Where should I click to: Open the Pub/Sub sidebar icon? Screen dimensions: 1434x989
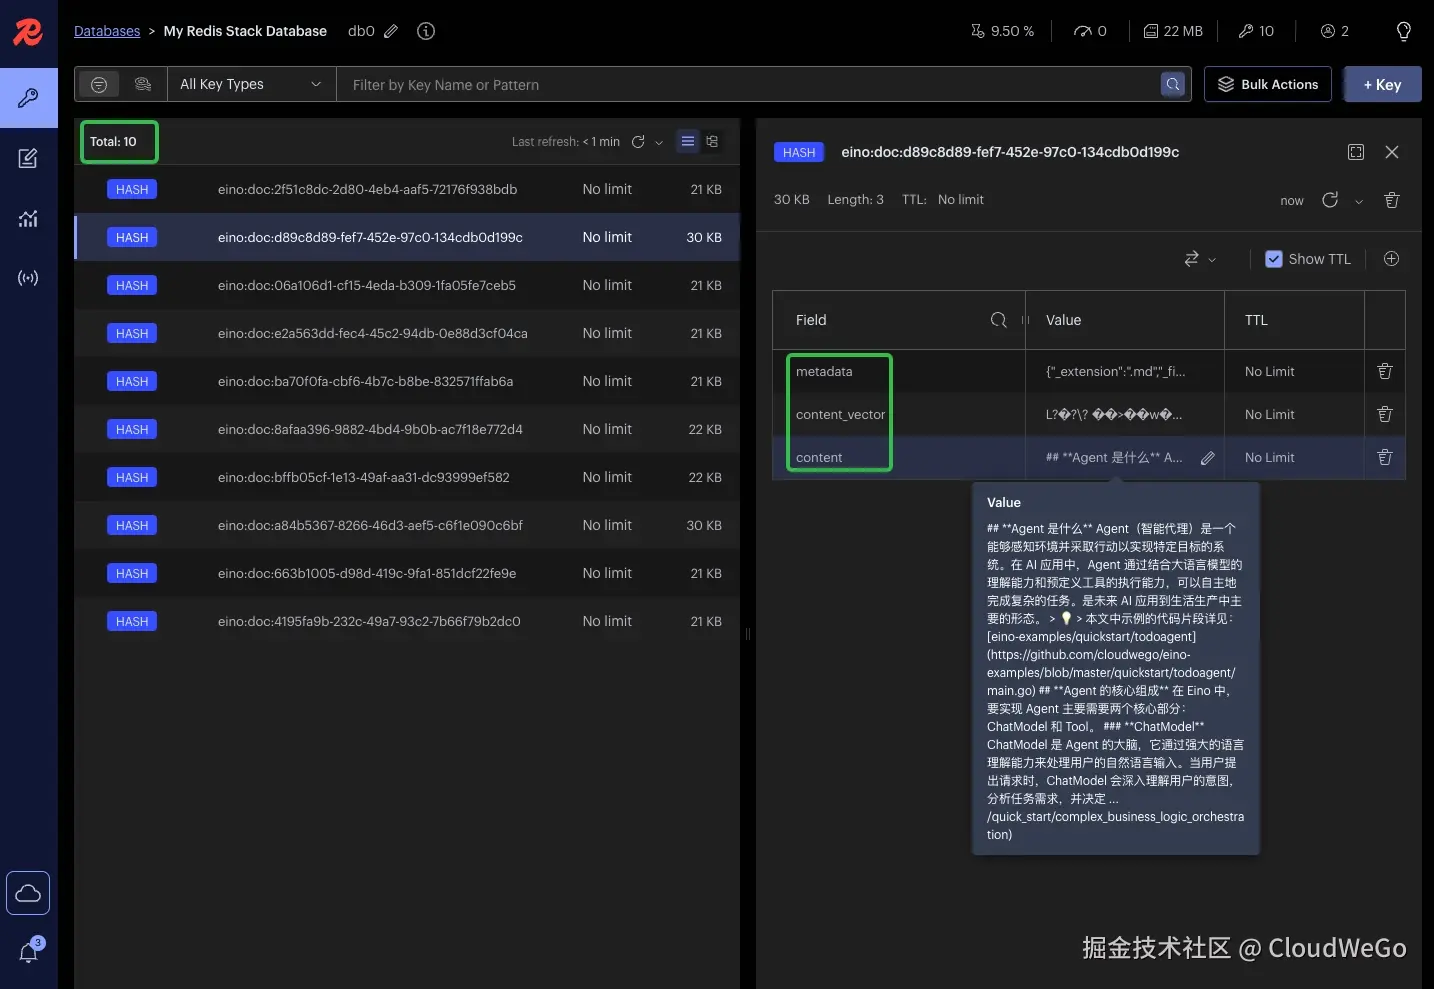(28, 278)
